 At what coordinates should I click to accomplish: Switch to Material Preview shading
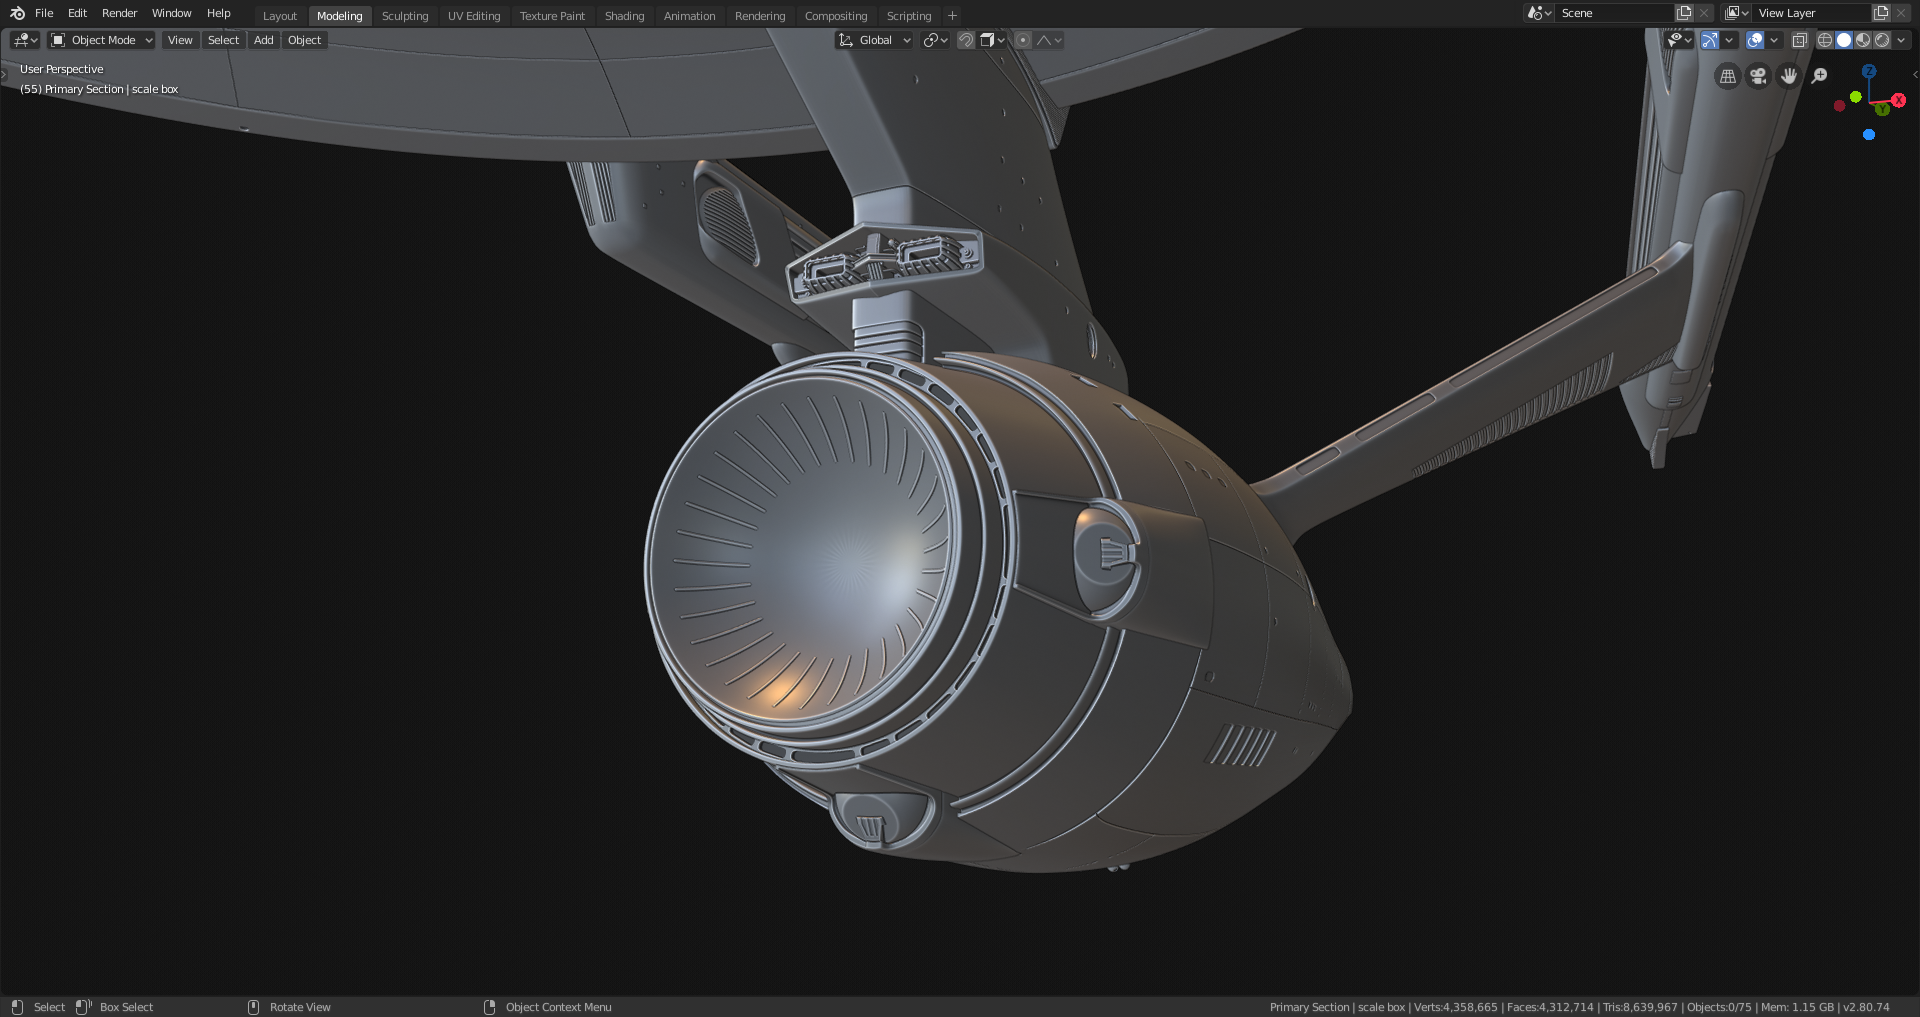click(x=1863, y=40)
